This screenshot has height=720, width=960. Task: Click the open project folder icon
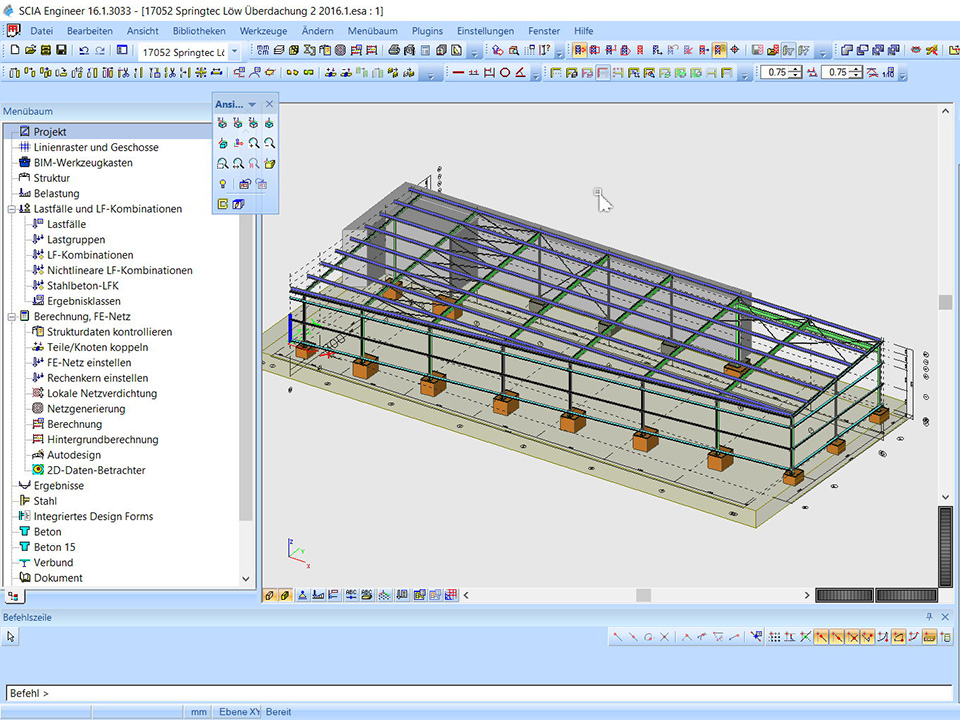point(29,50)
